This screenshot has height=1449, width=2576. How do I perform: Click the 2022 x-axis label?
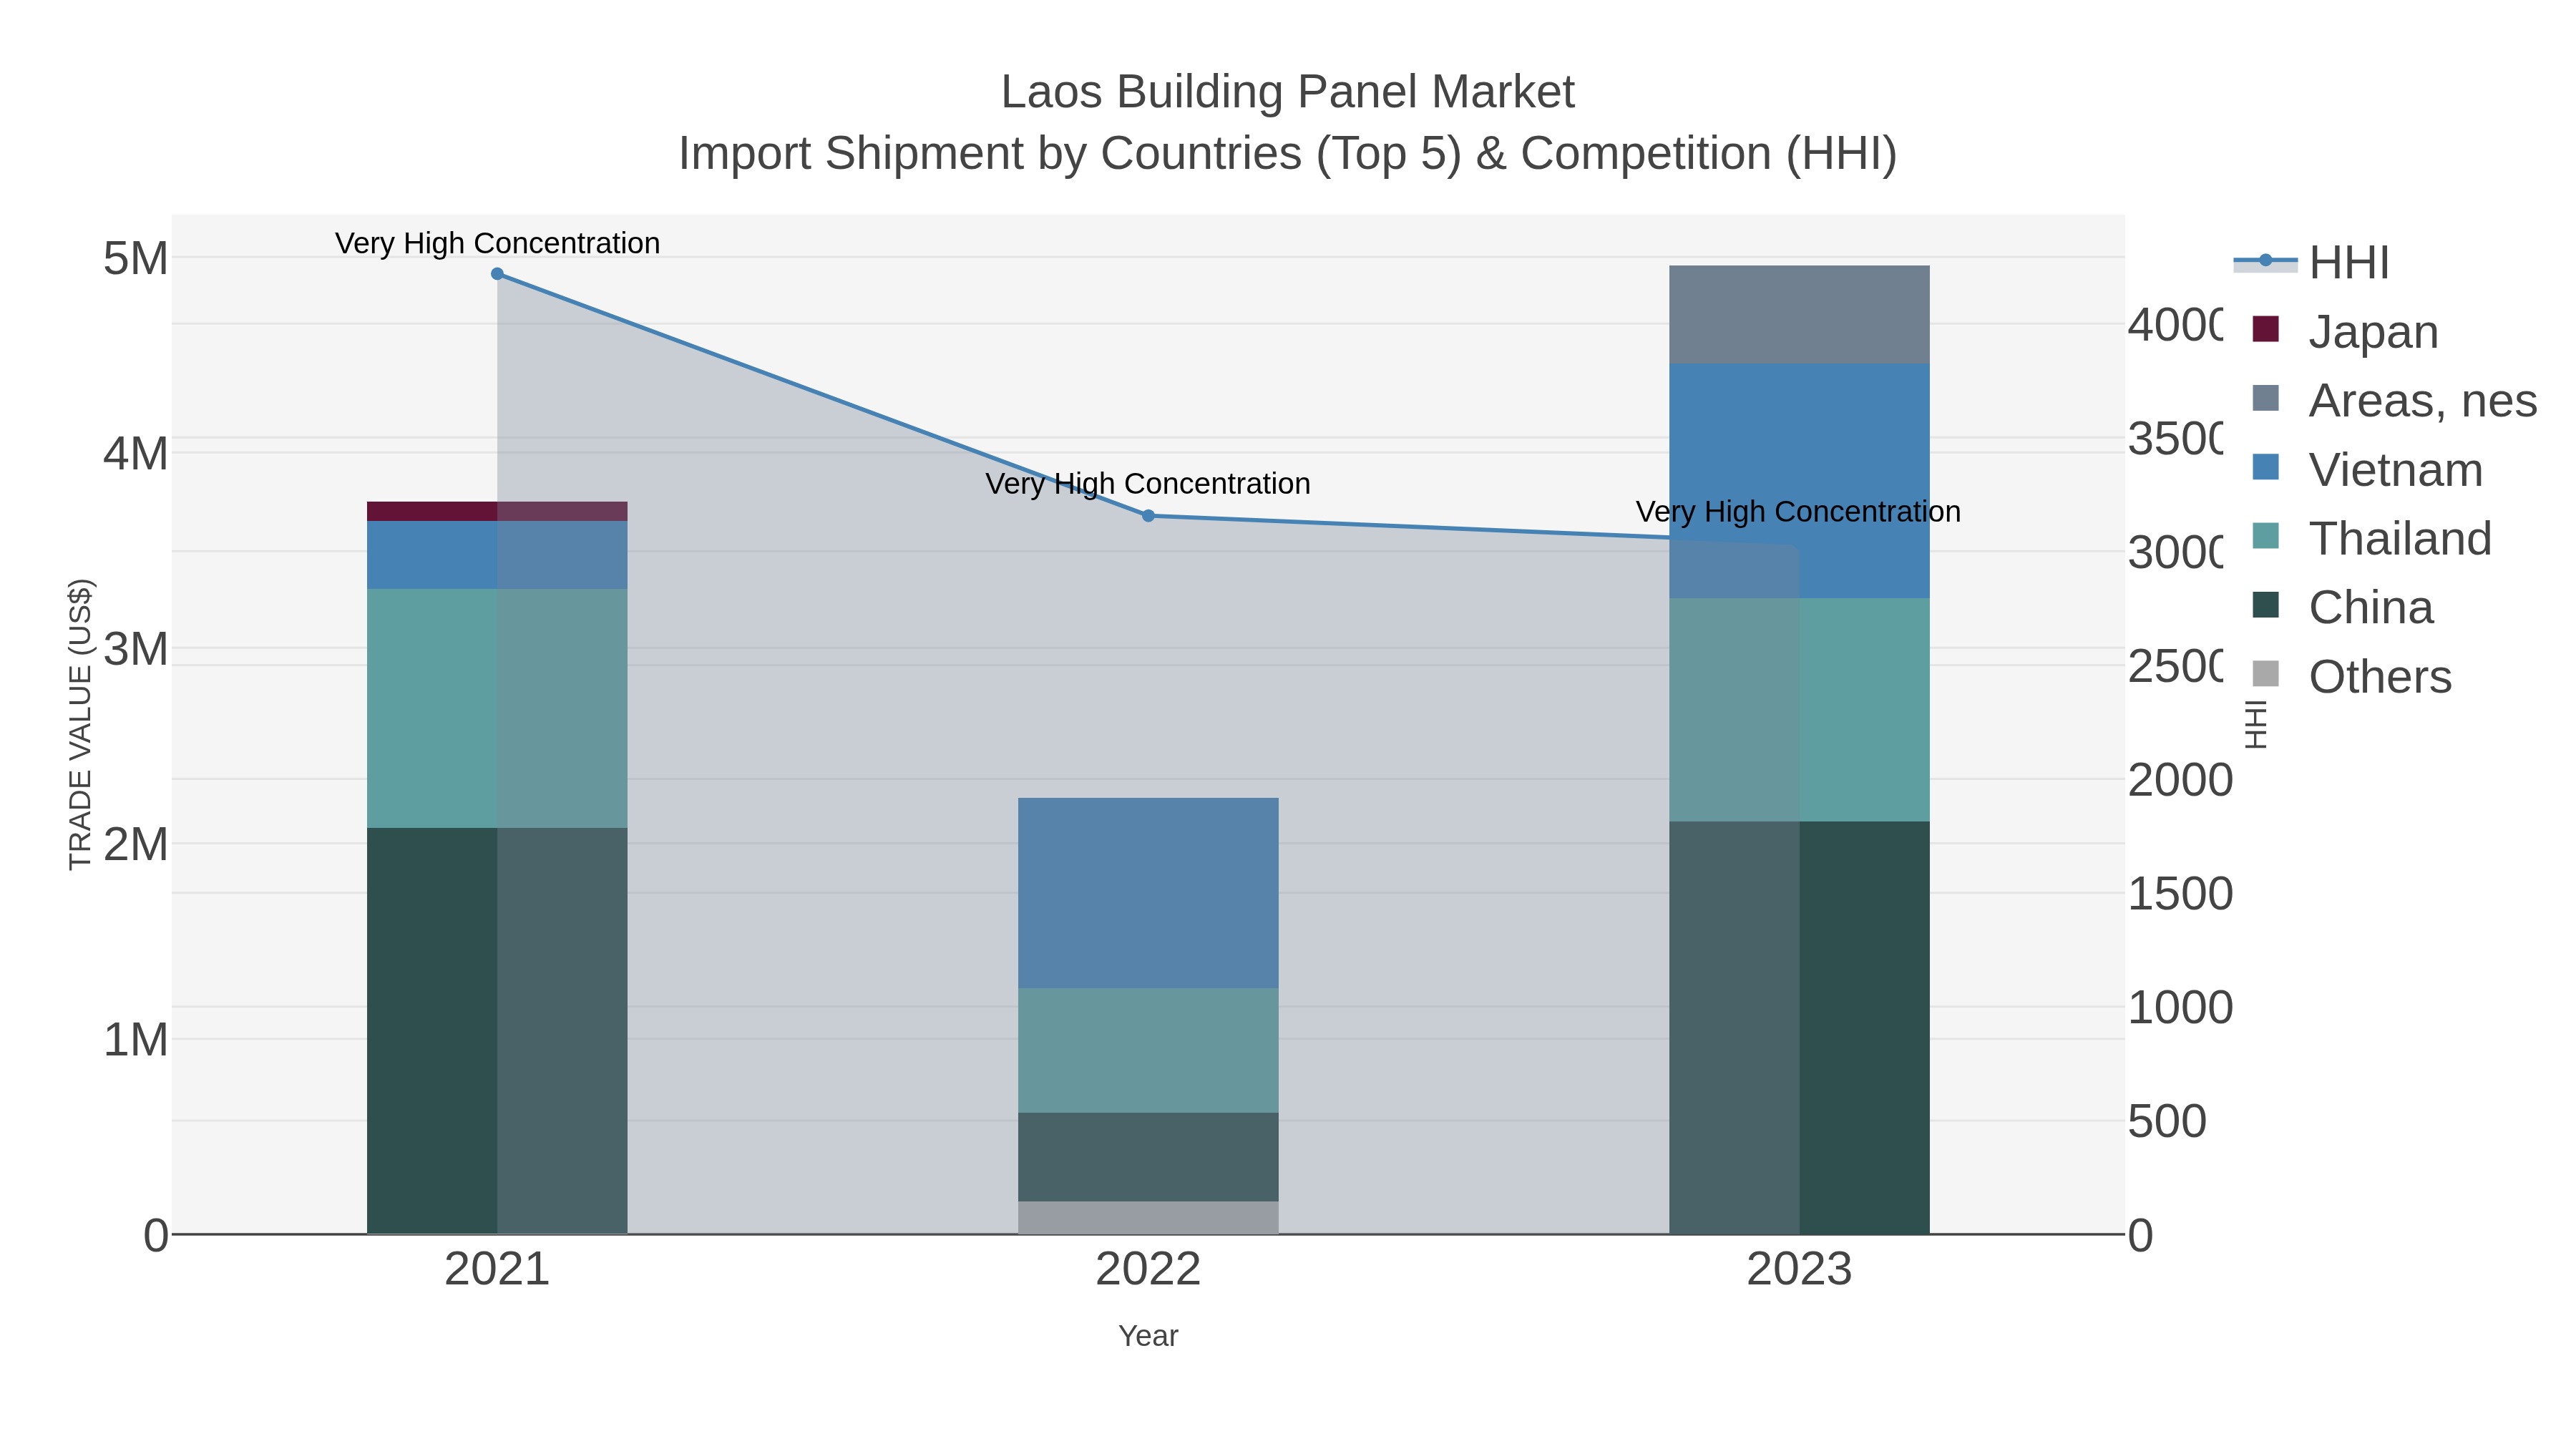[1148, 1270]
